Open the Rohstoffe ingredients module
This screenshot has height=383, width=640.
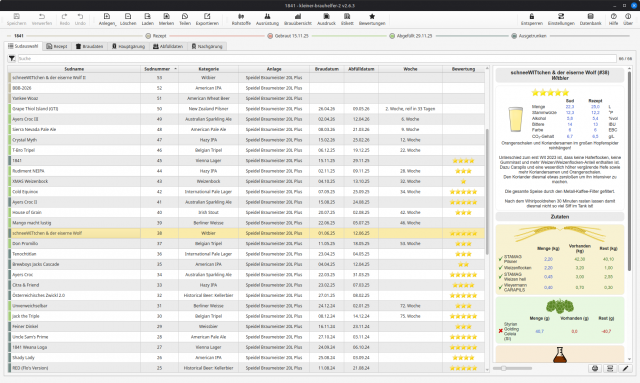pos(241,19)
